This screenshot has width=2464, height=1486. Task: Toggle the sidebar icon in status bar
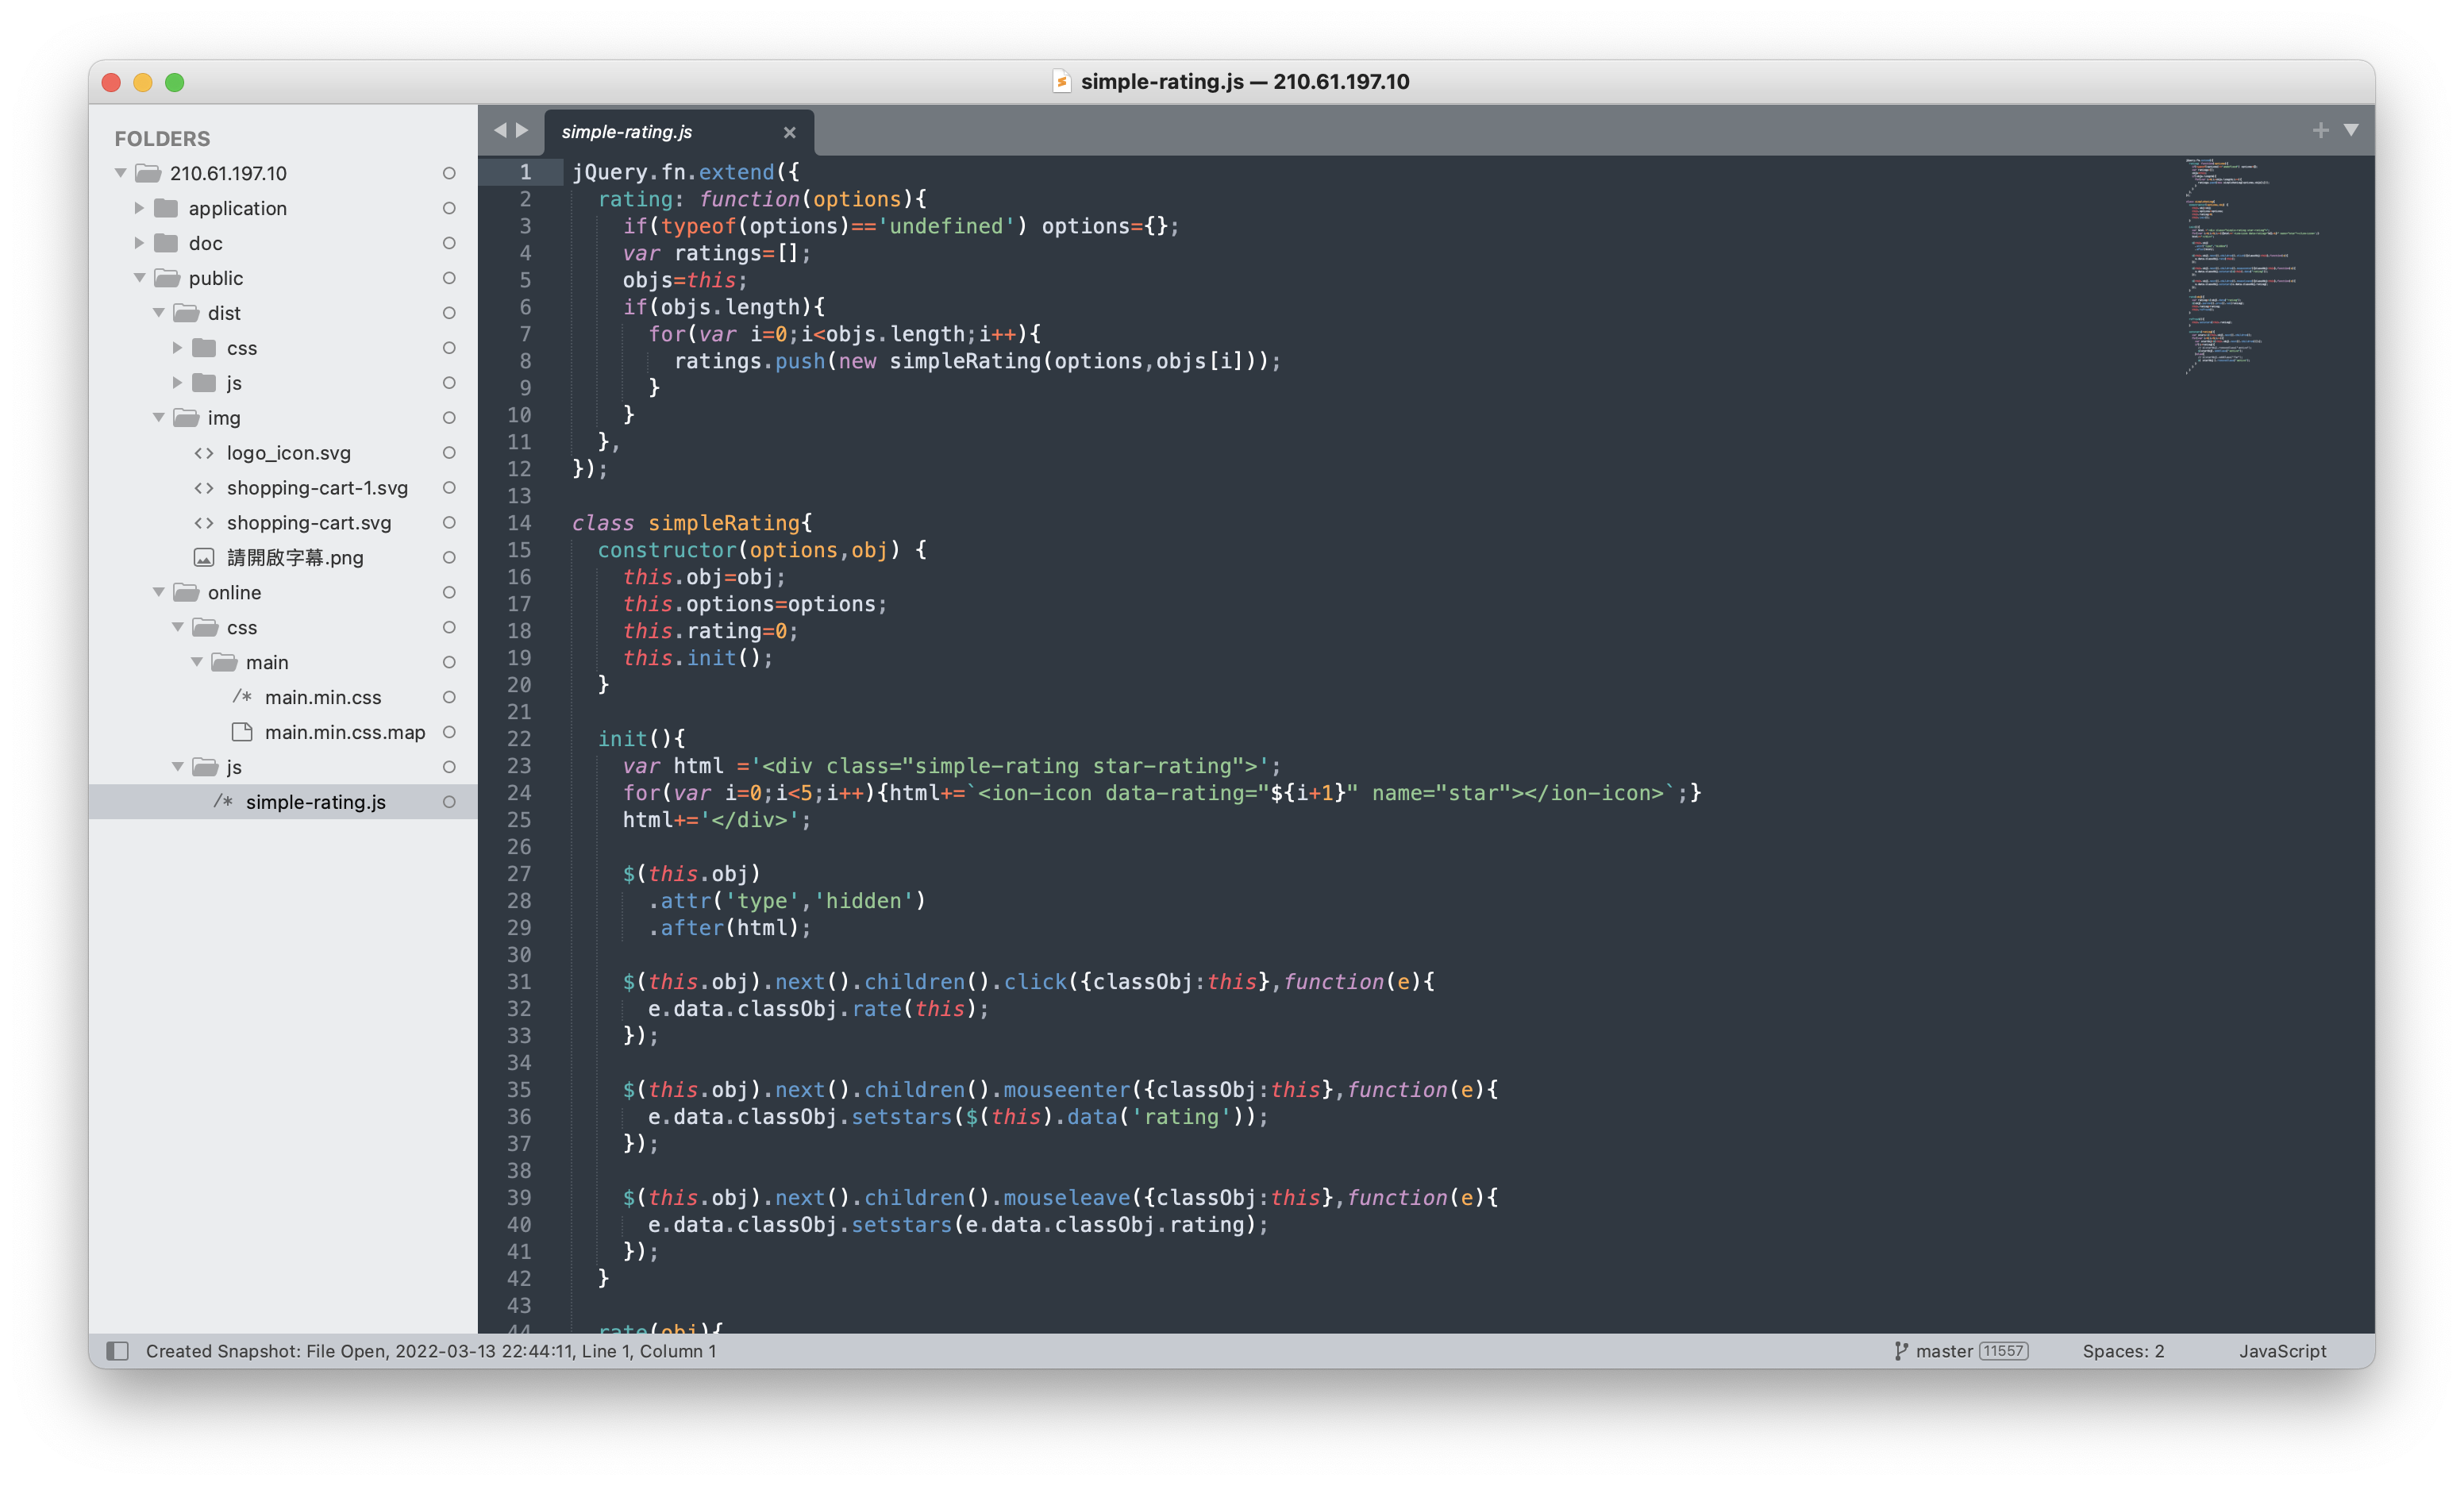click(117, 1351)
